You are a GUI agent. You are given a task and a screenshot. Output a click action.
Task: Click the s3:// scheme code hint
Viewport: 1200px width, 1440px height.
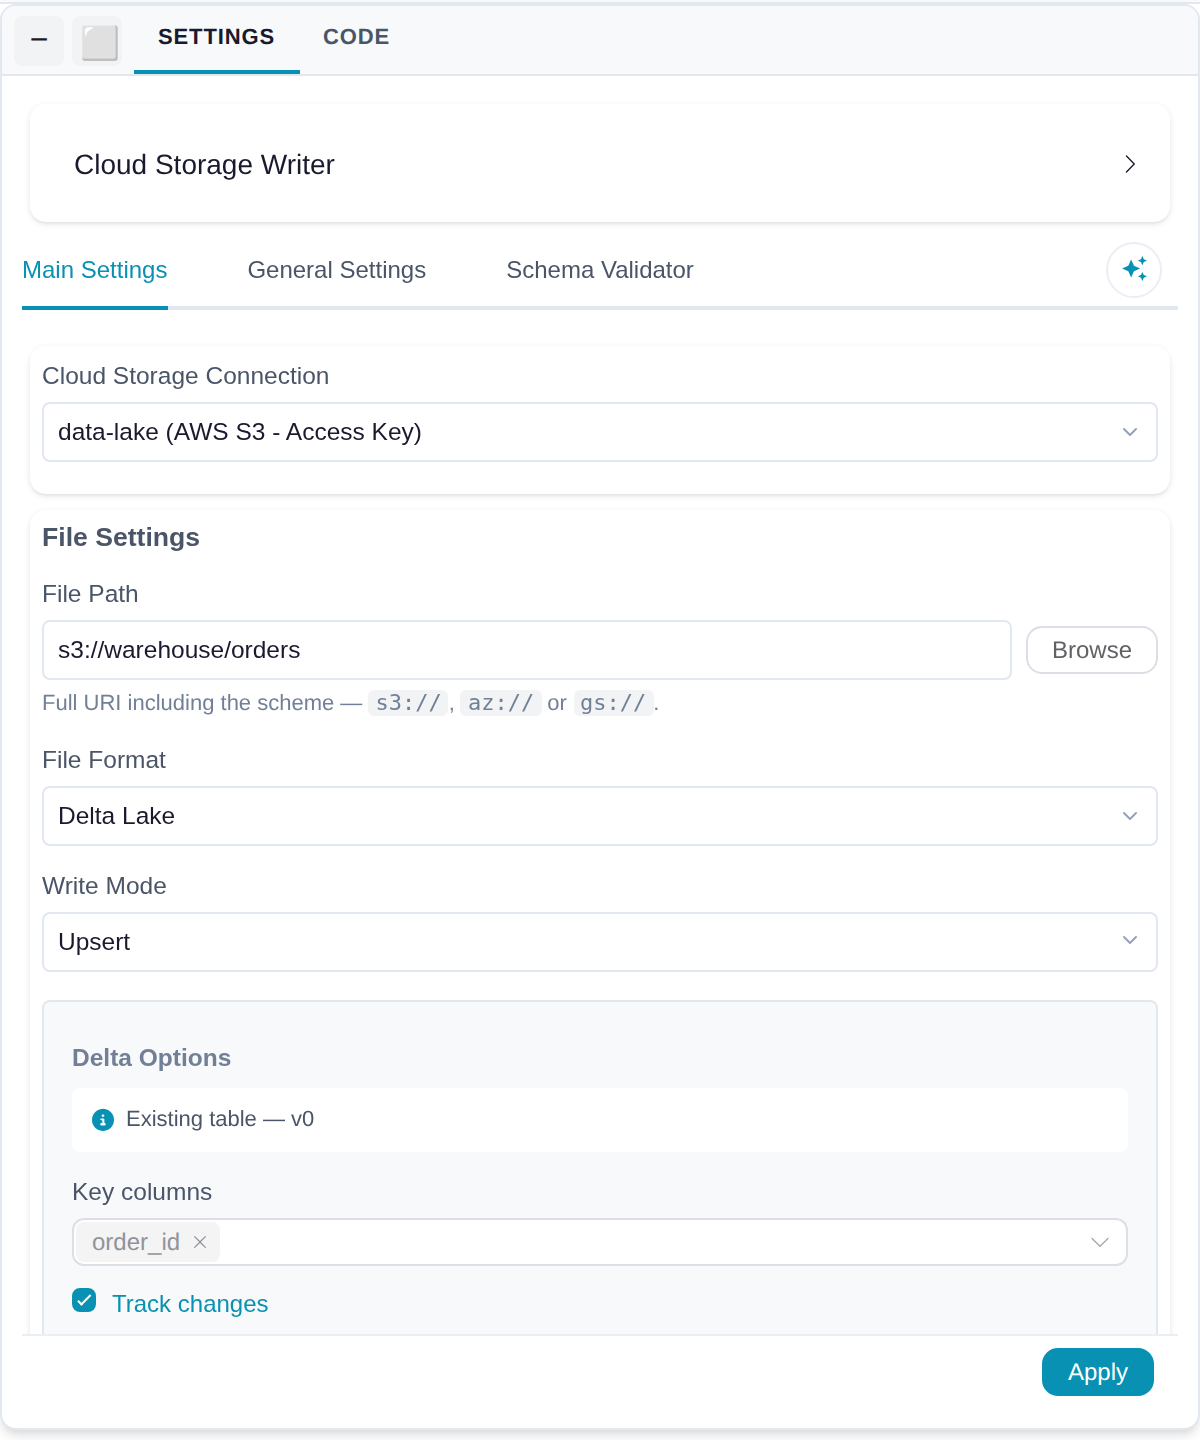[408, 703]
